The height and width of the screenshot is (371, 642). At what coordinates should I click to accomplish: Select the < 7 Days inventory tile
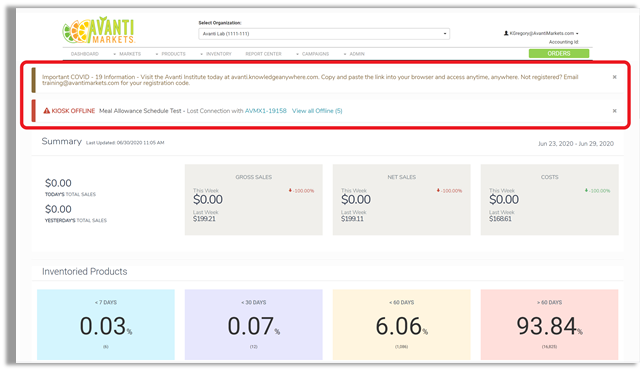pyautogui.click(x=106, y=325)
